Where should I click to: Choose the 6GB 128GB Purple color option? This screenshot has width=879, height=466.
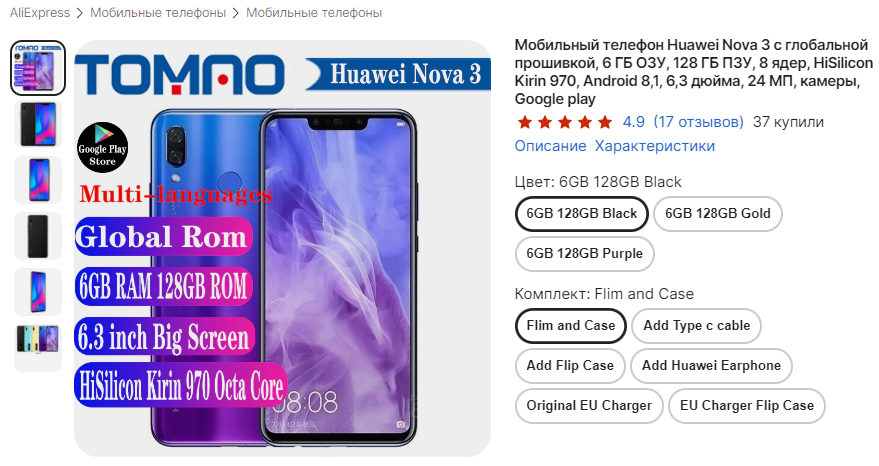pyautogui.click(x=584, y=253)
